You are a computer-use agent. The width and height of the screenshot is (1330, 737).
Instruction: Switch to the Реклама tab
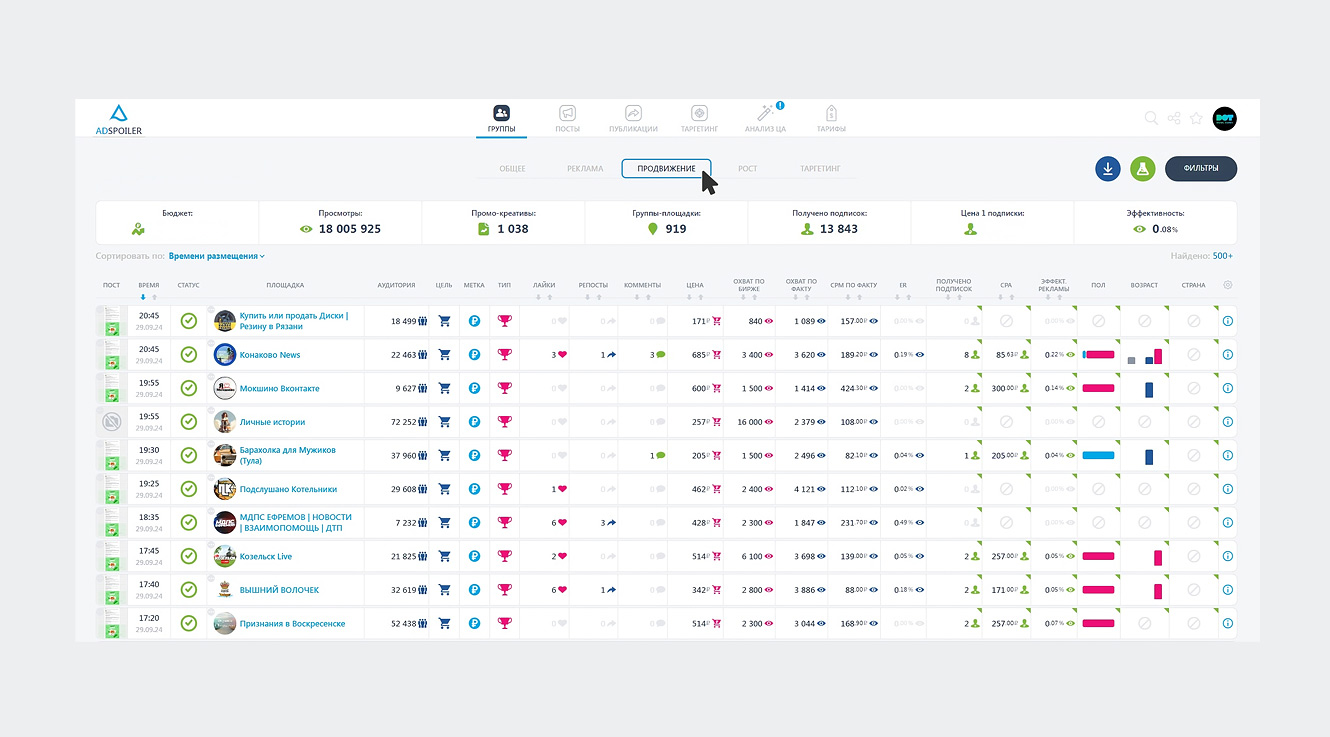coord(585,169)
